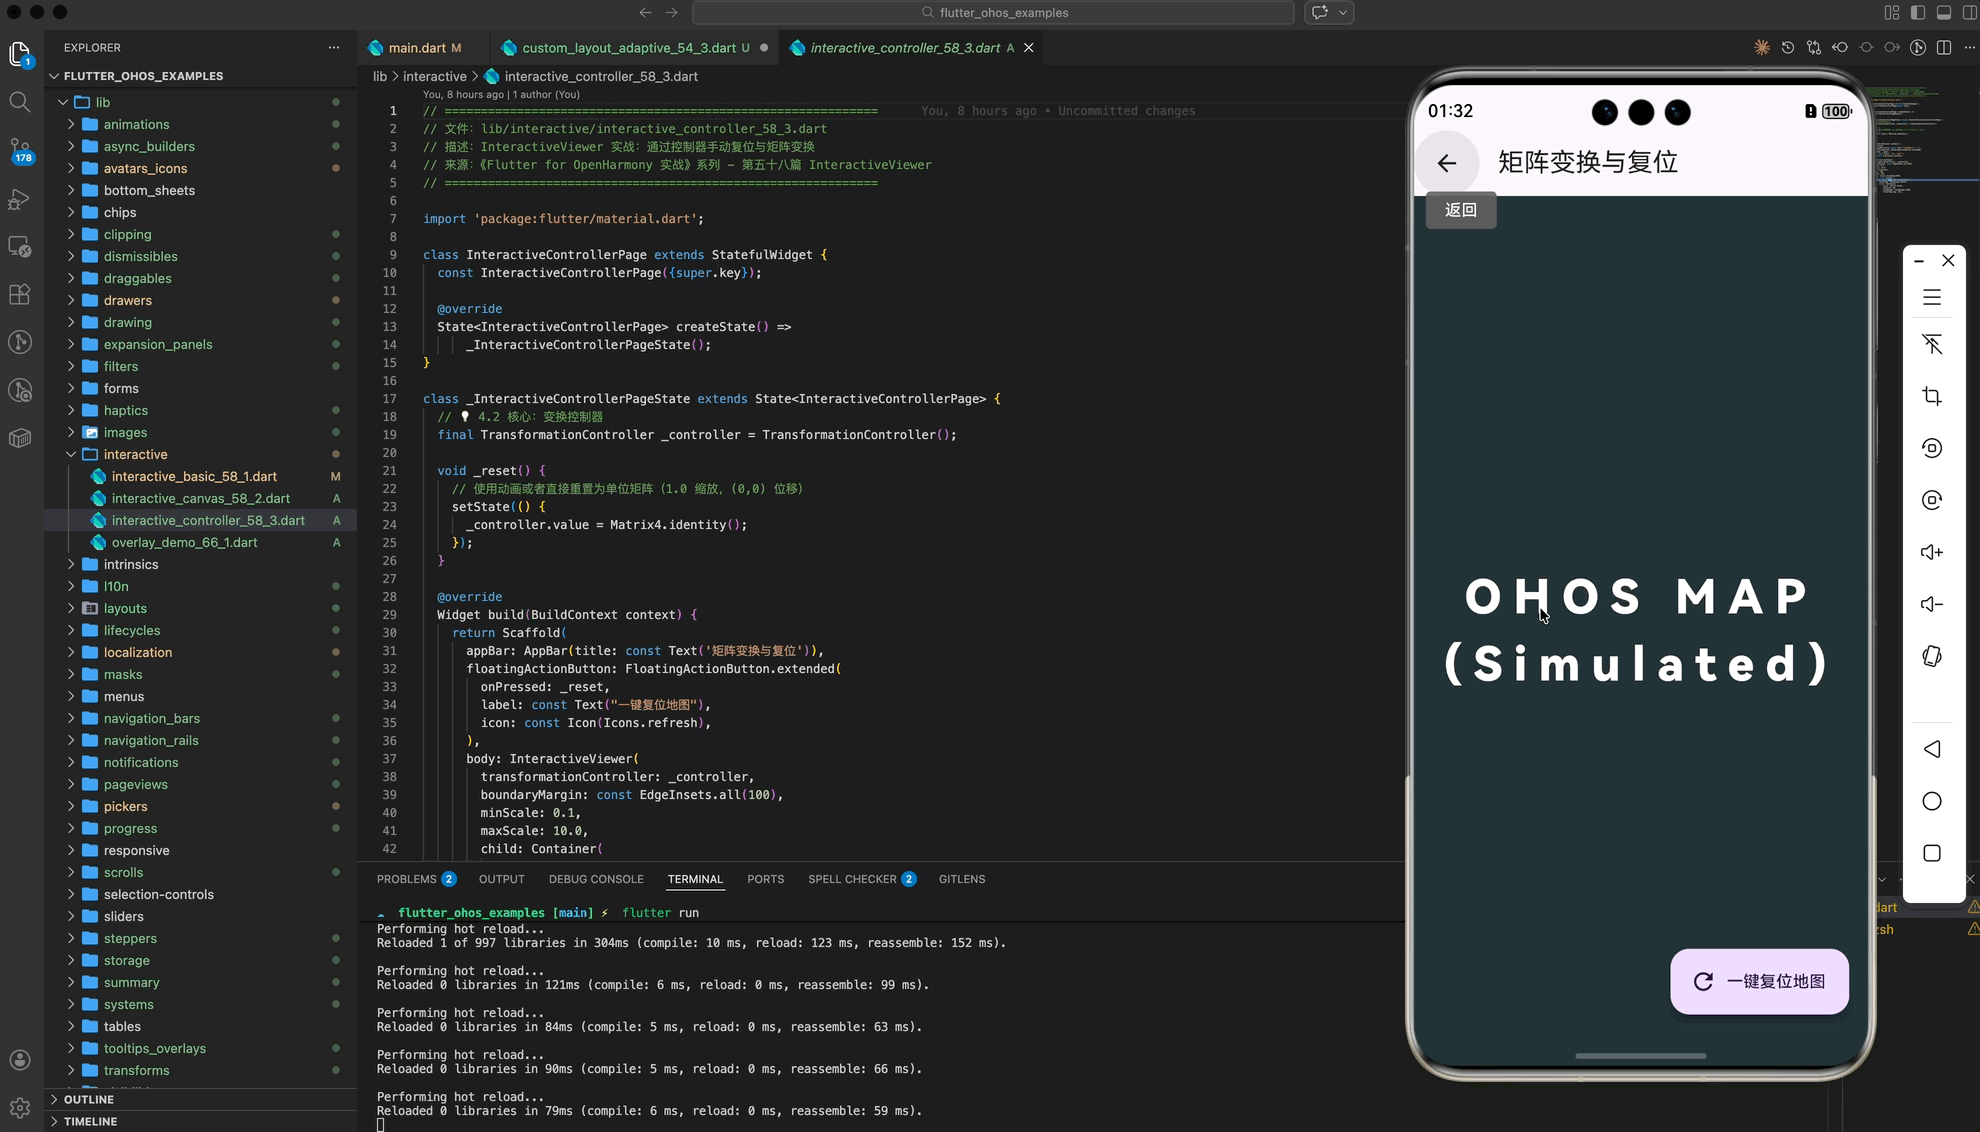The image size is (1980, 1132).
Task: Tap the back arrow in app bar
Action: (x=1446, y=163)
